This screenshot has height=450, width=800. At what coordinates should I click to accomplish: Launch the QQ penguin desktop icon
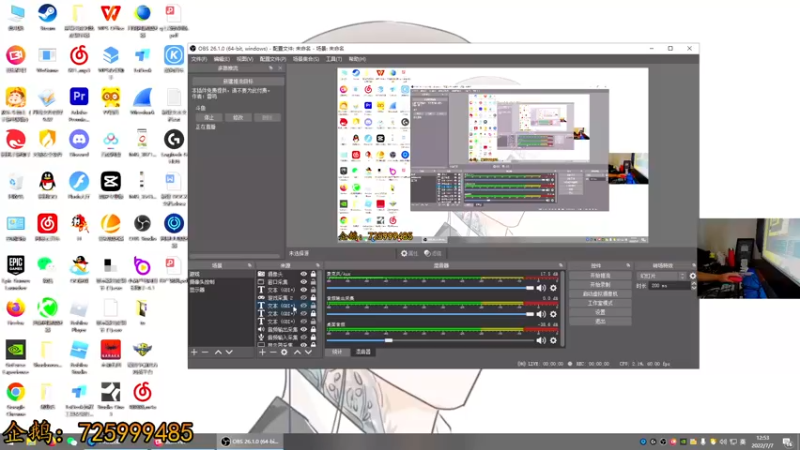click(47, 185)
